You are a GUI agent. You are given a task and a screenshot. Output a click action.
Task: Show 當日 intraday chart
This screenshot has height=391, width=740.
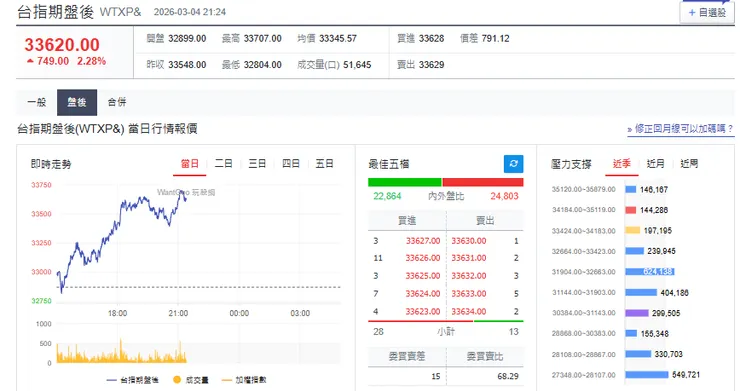[190, 164]
